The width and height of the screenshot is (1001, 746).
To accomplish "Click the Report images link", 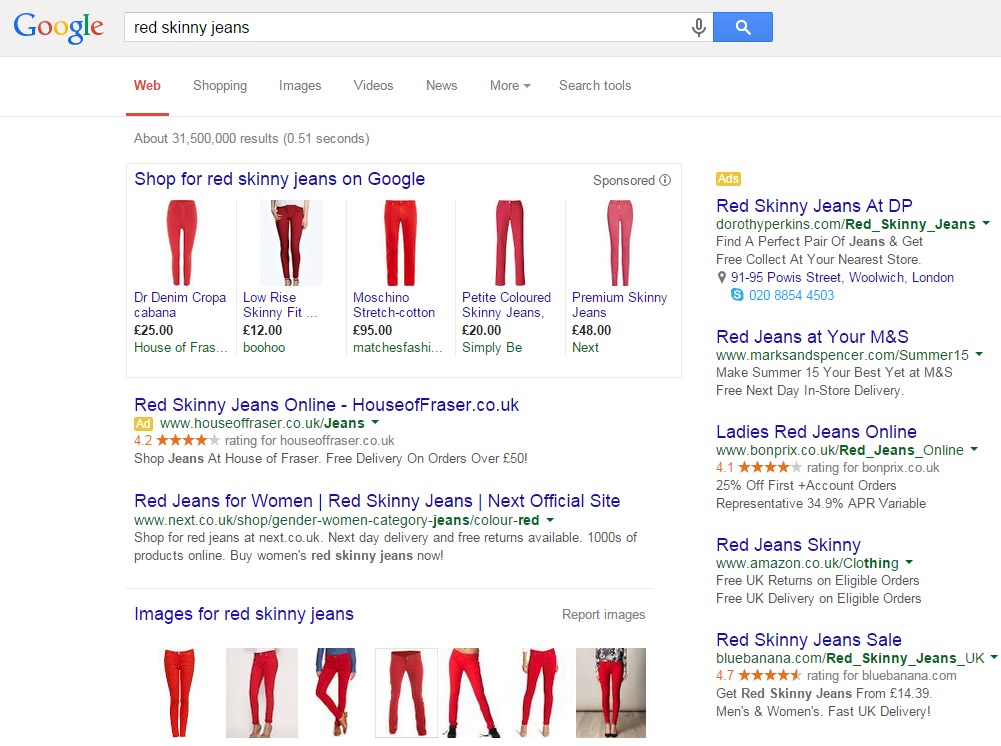I will 603,615.
